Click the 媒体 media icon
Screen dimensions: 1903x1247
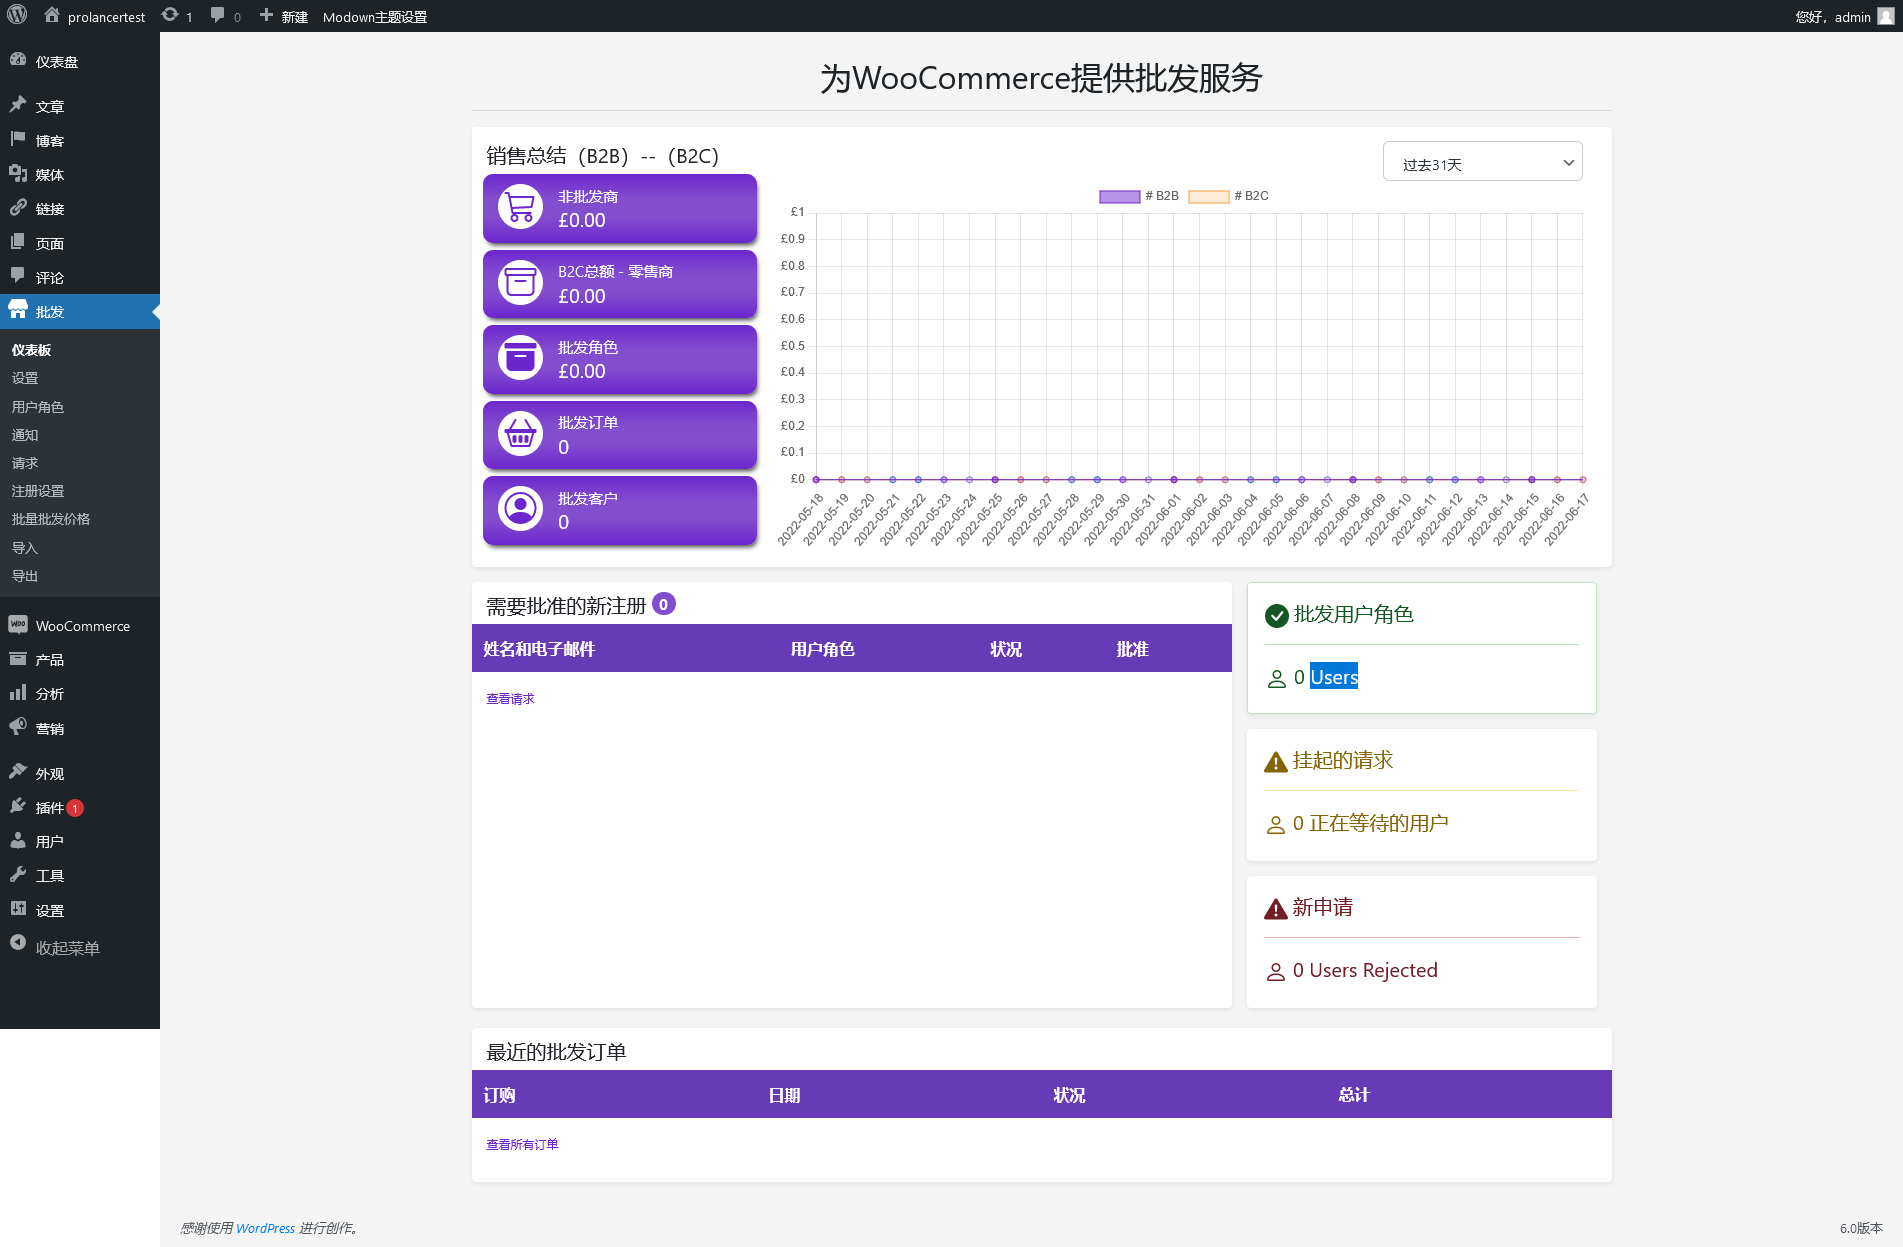coord(18,173)
